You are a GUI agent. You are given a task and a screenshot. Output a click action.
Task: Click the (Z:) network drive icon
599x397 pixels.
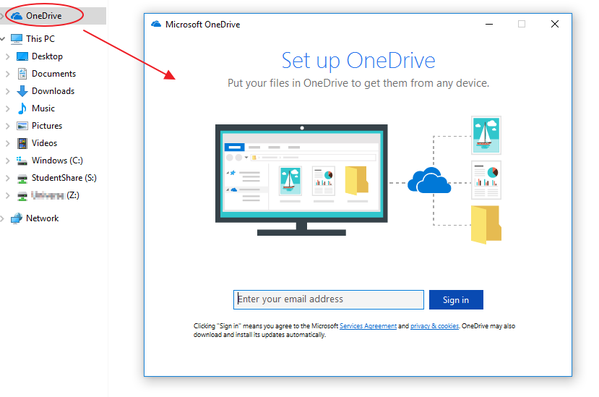pos(23,196)
